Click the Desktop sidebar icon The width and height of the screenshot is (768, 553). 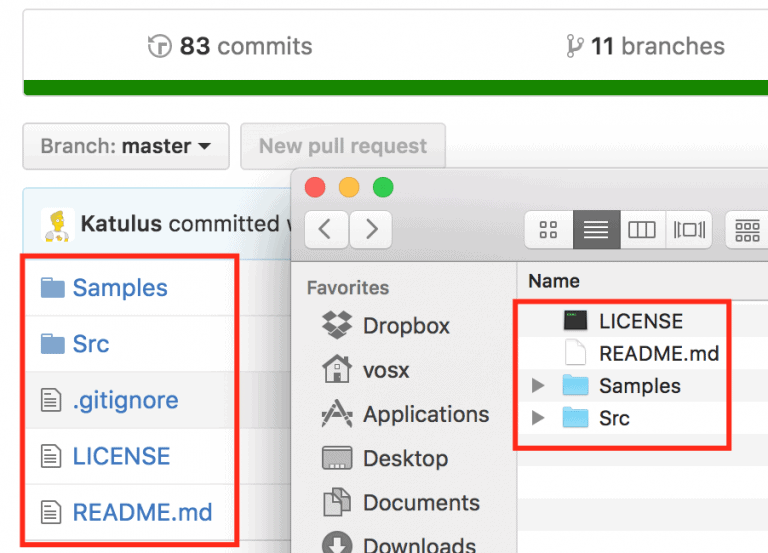tap(337, 458)
